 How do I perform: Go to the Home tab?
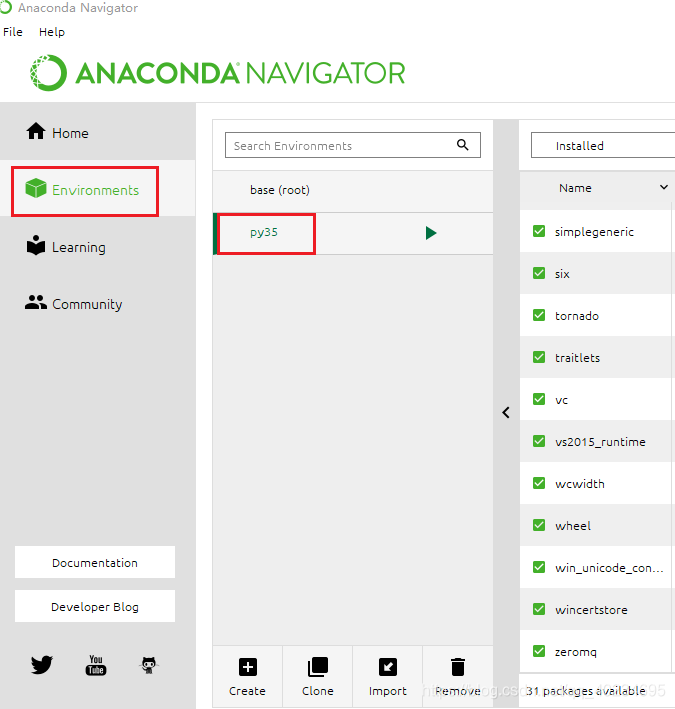click(98, 132)
